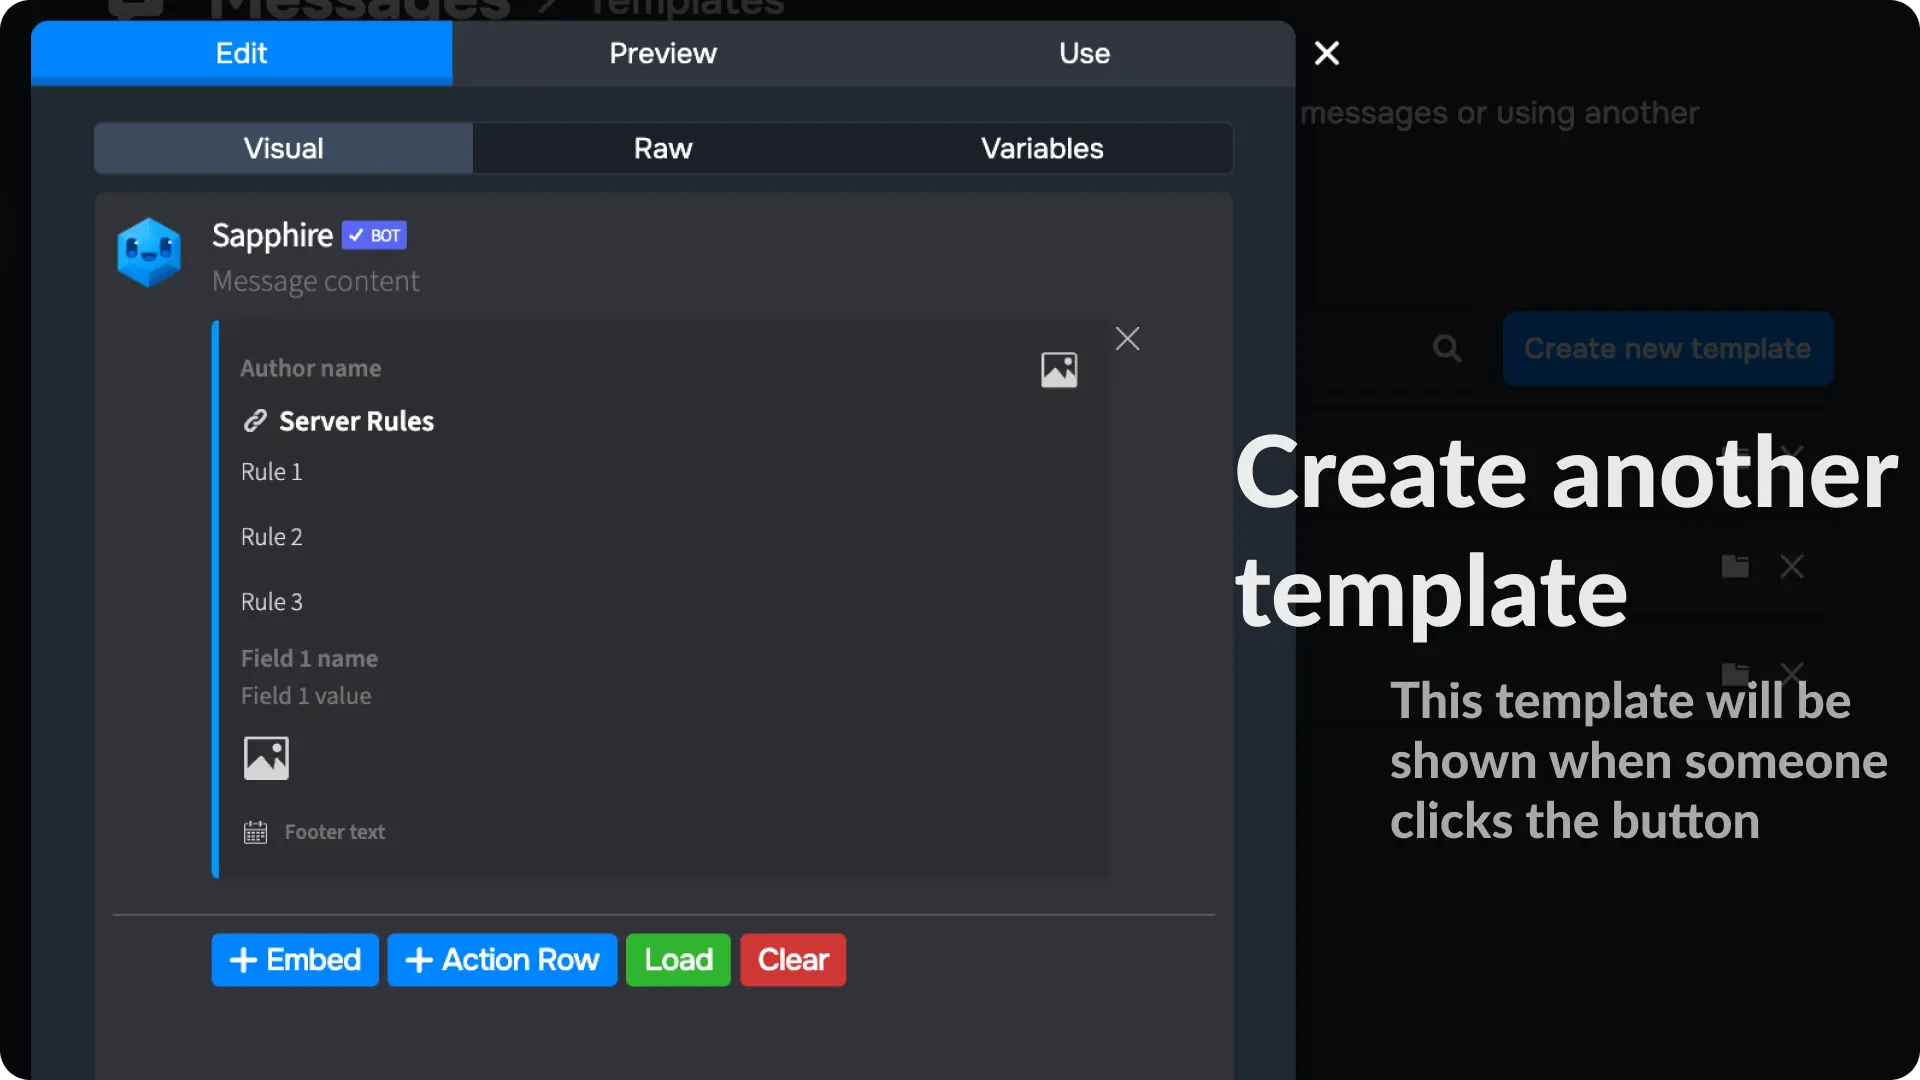The image size is (1920, 1080).
Task: Remove the embed with its X icon
Action: click(x=1128, y=339)
